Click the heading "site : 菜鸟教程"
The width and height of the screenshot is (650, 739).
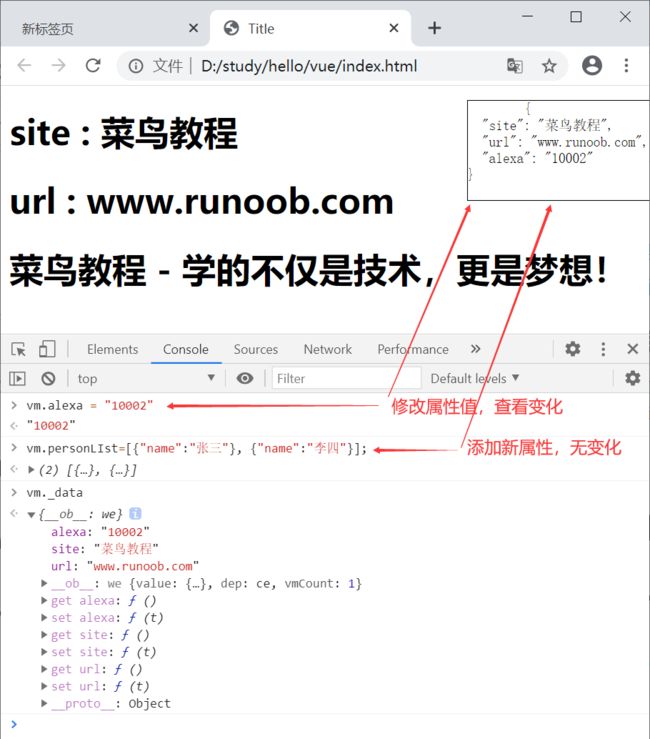[123, 133]
